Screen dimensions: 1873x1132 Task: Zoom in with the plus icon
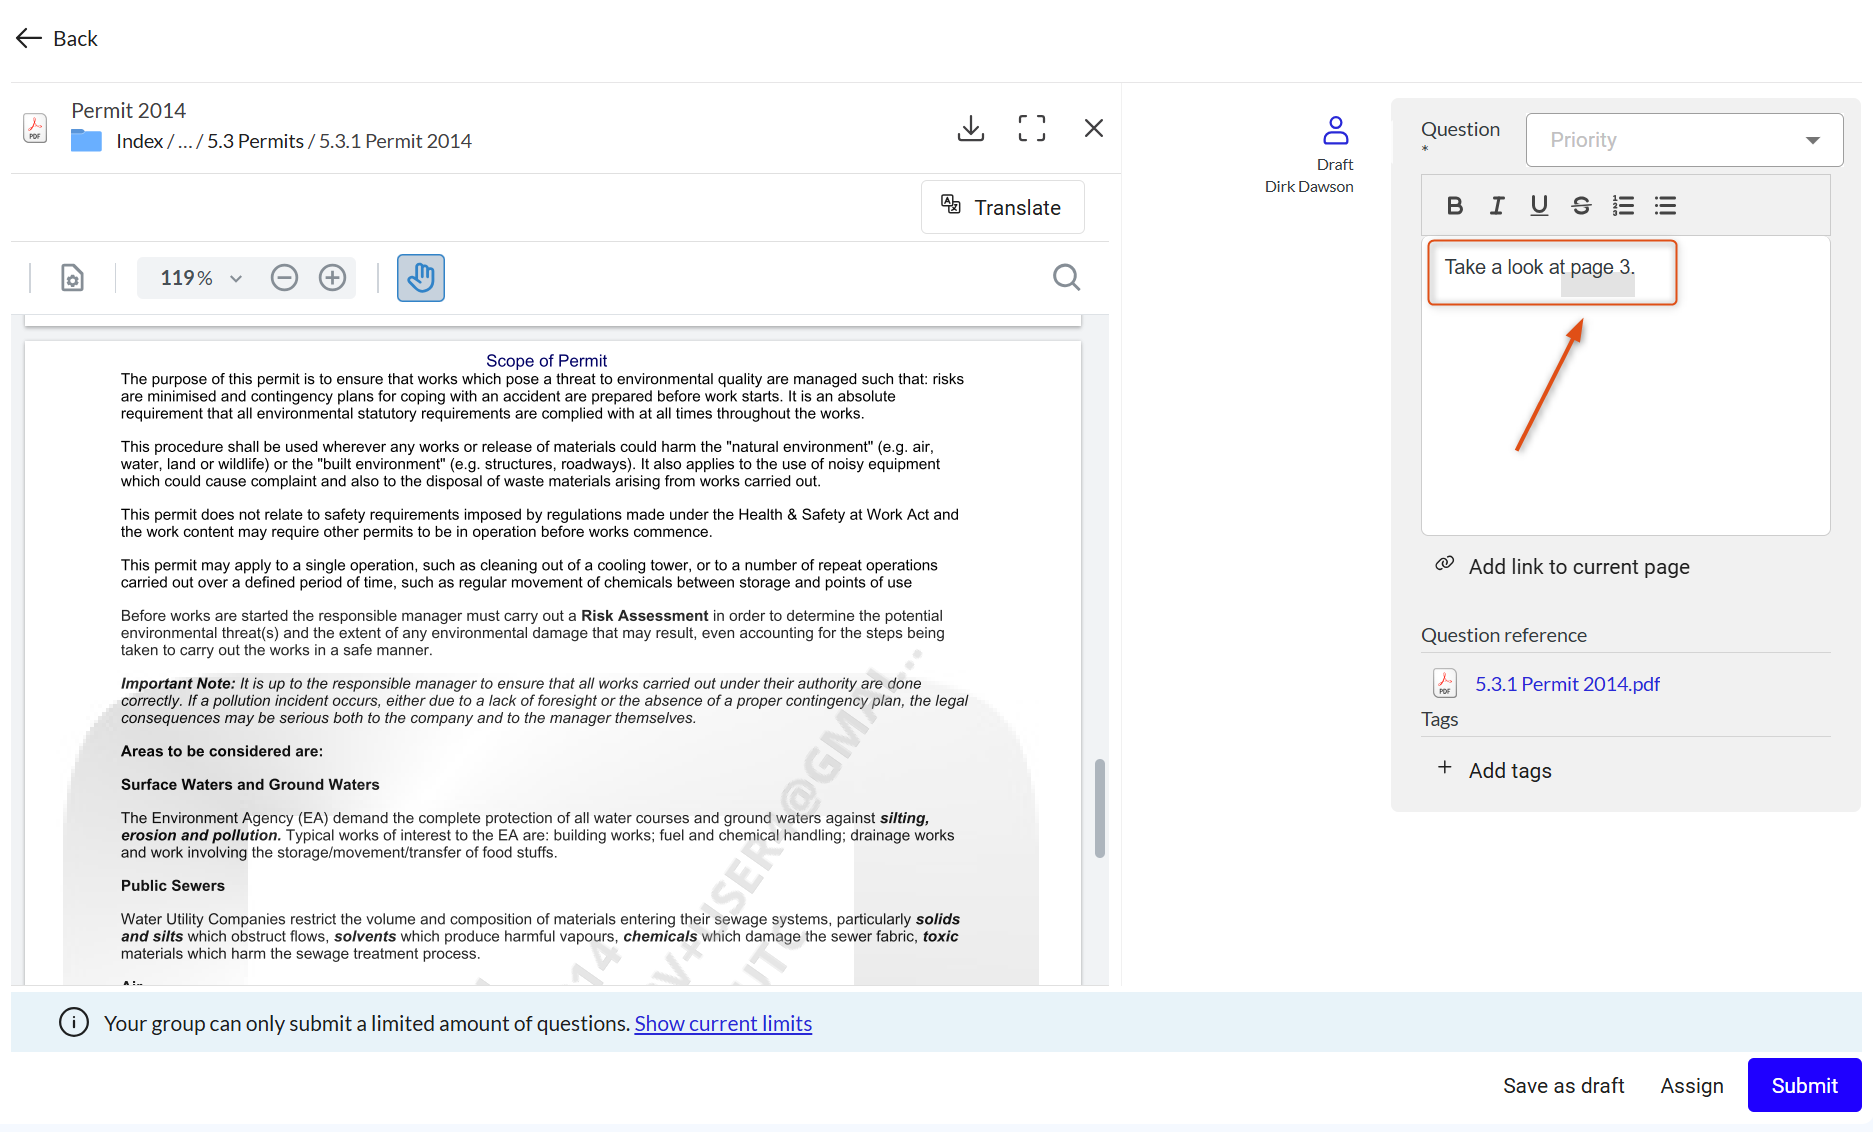pyautogui.click(x=332, y=277)
